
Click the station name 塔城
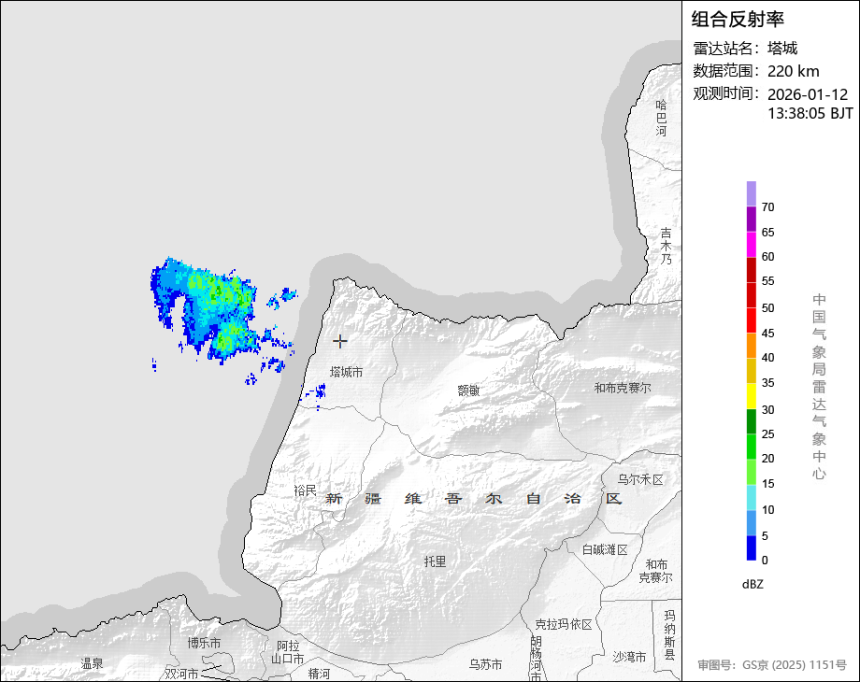tap(782, 48)
